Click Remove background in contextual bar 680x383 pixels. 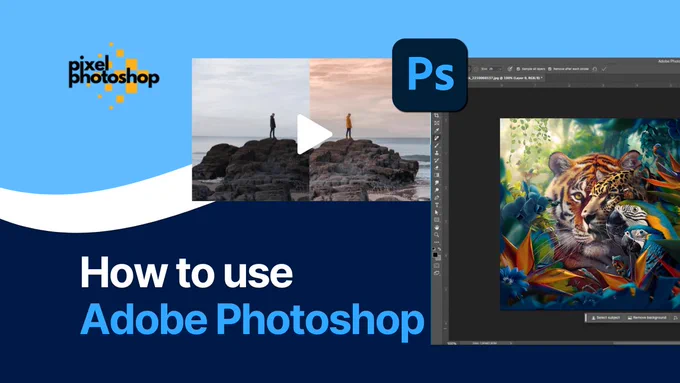pos(647,318)
